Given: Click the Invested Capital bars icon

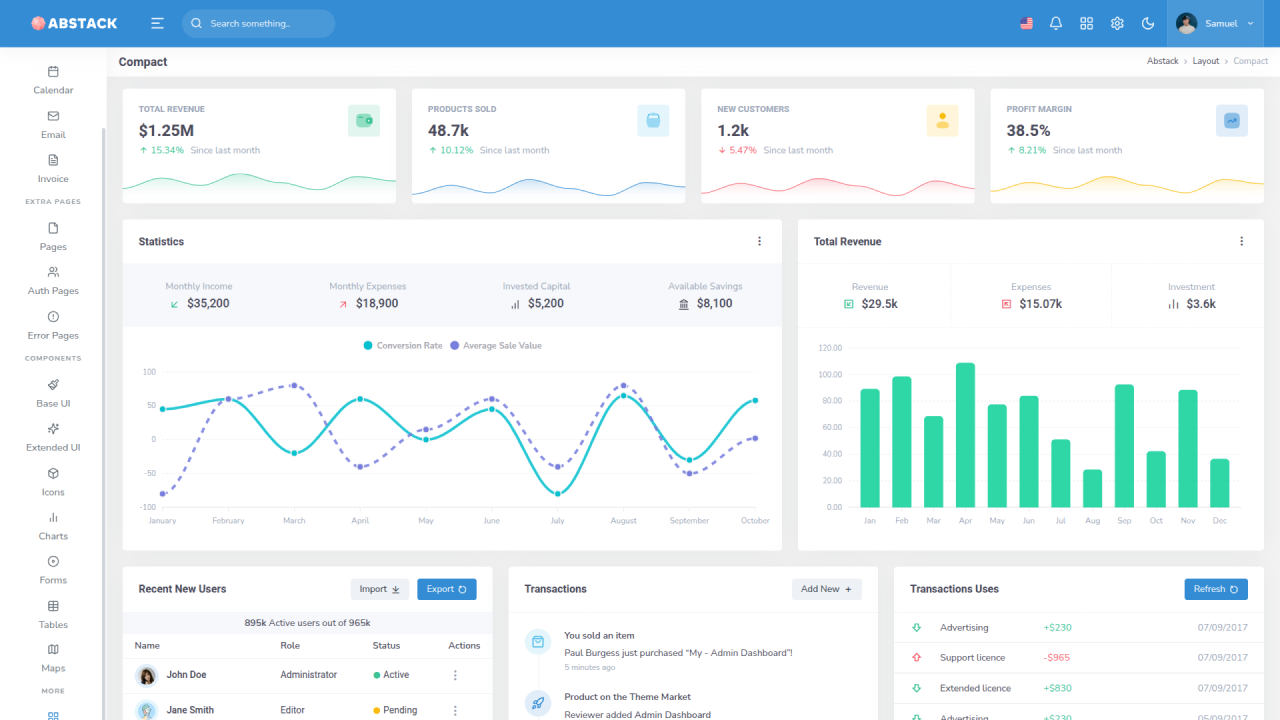Looking at the screenshot, I should click(516, 304).
